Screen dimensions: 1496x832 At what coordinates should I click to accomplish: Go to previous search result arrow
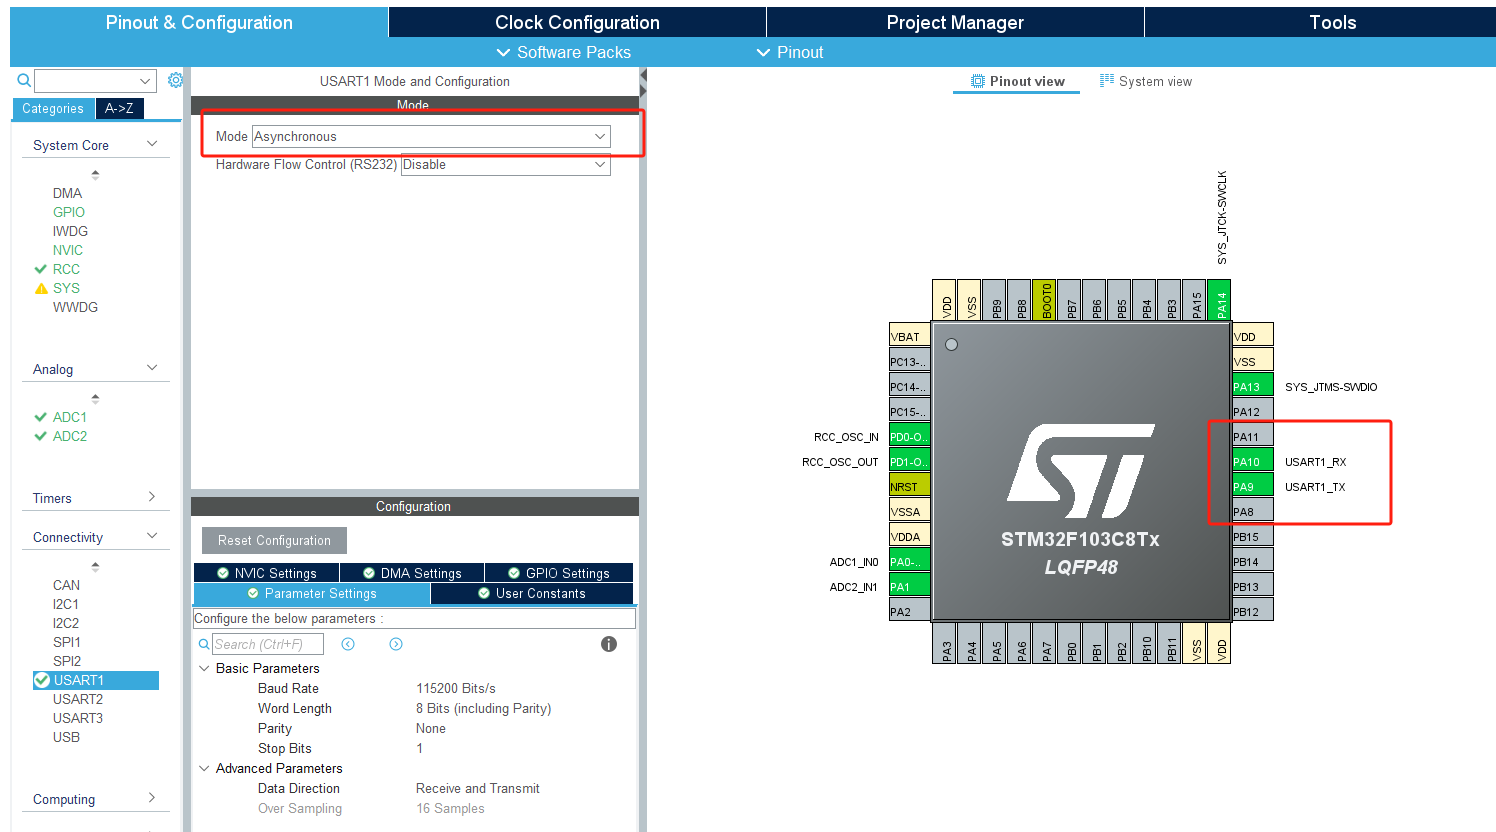348,644
